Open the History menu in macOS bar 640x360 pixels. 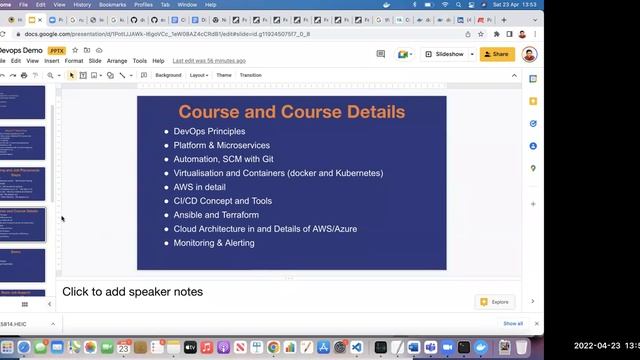82,5
